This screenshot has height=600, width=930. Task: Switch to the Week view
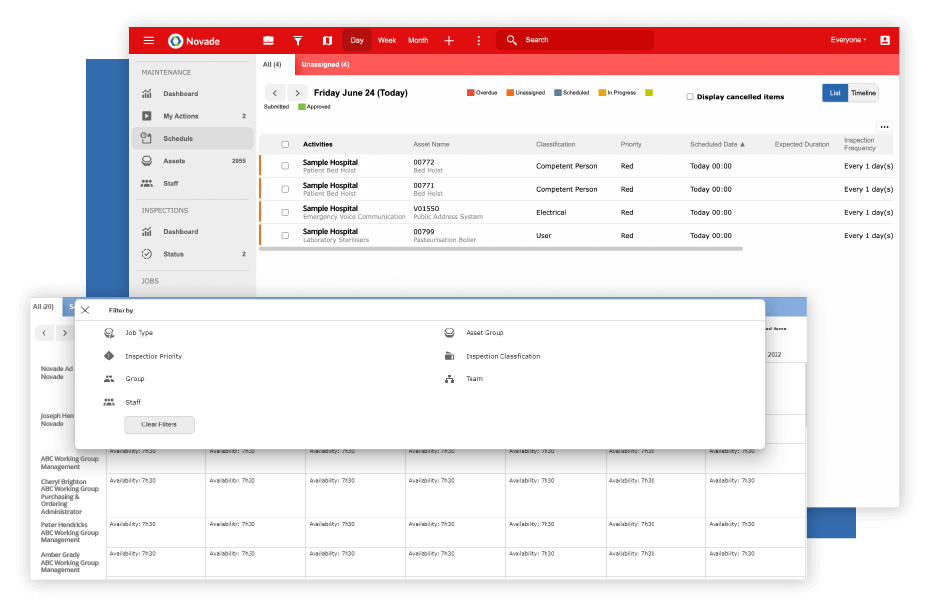click(387, 40)
